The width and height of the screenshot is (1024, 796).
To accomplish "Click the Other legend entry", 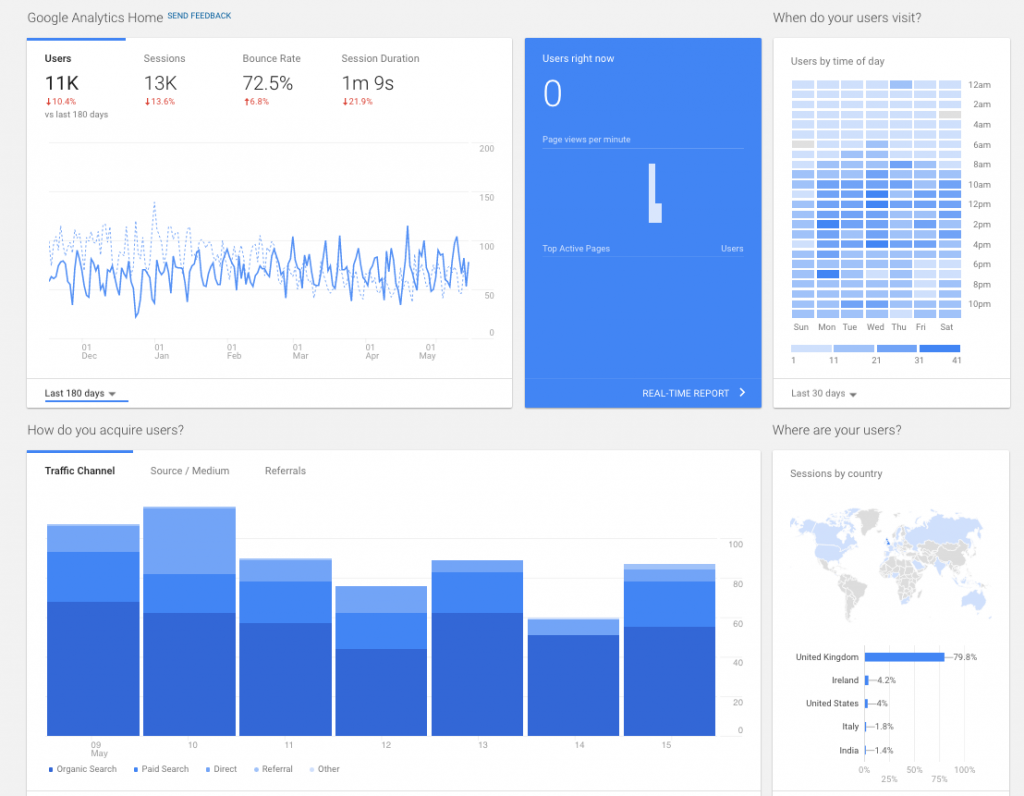I will (x=325, y=769).
